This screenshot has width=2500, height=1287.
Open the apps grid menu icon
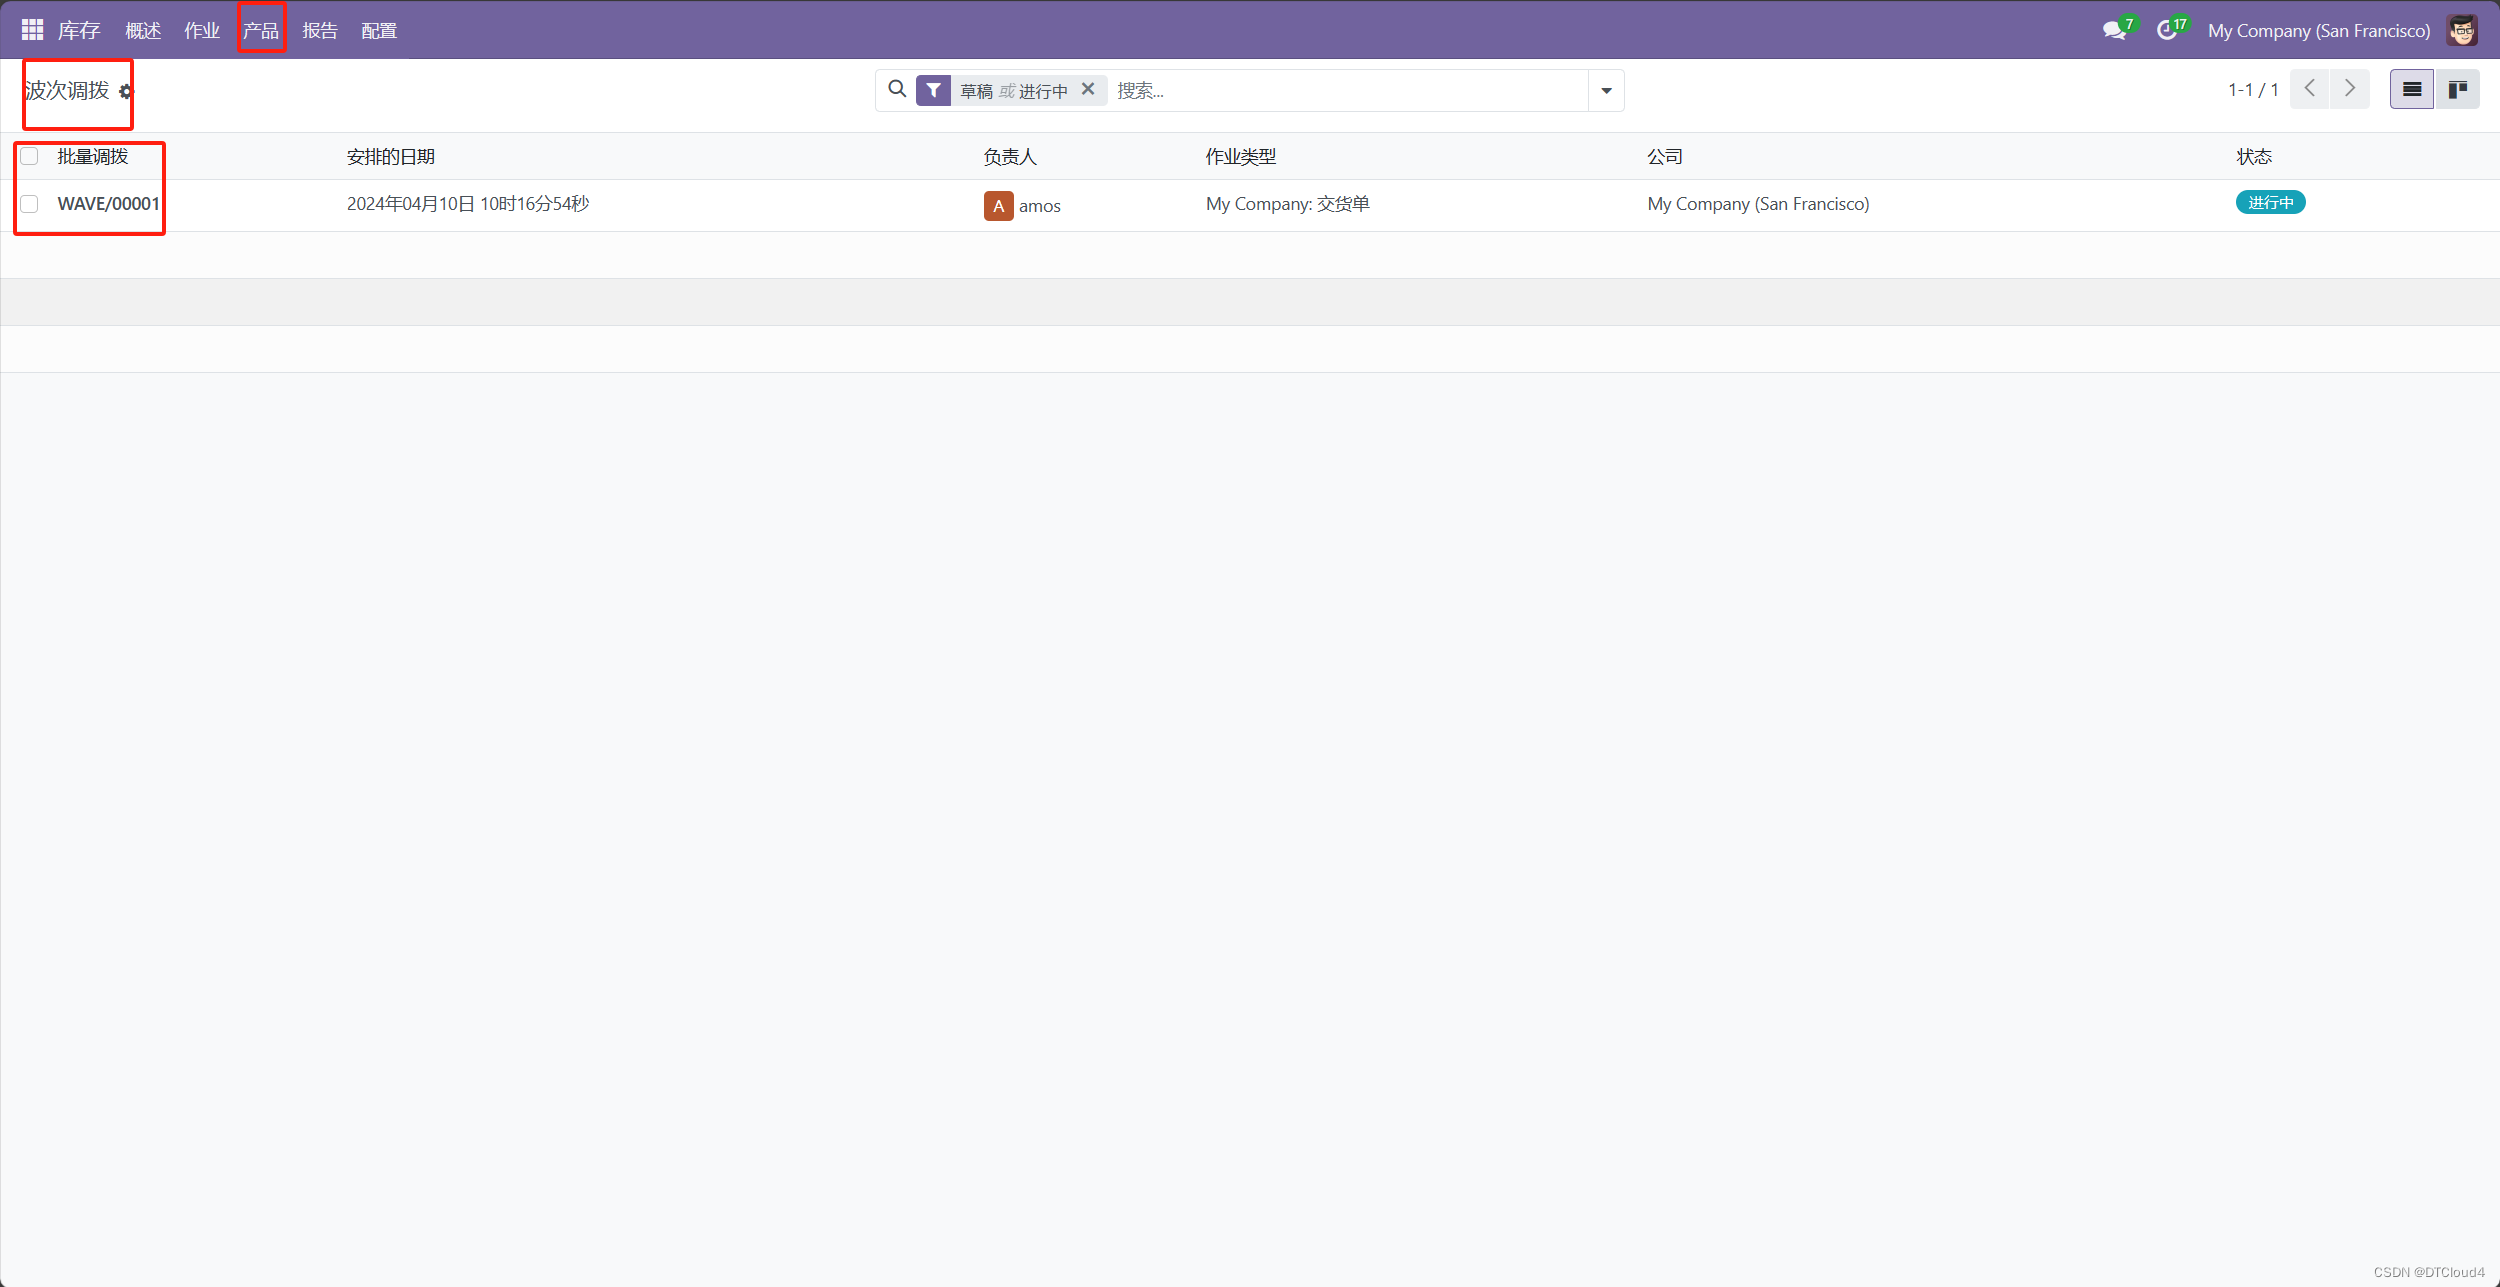pos(32,30)
